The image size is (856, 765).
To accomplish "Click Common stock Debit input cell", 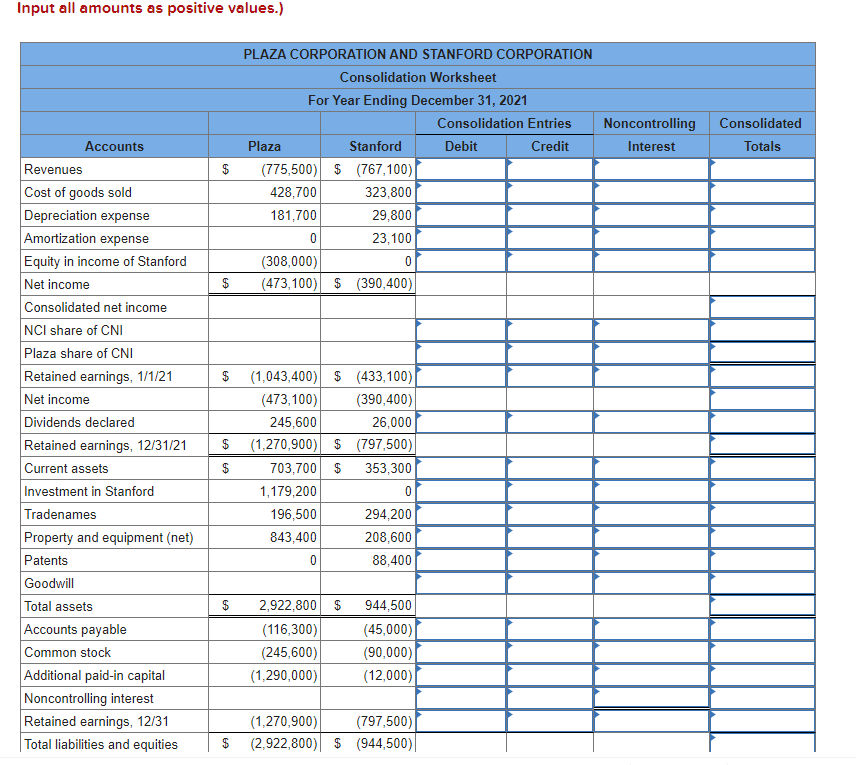I will [x=461, y=653].
